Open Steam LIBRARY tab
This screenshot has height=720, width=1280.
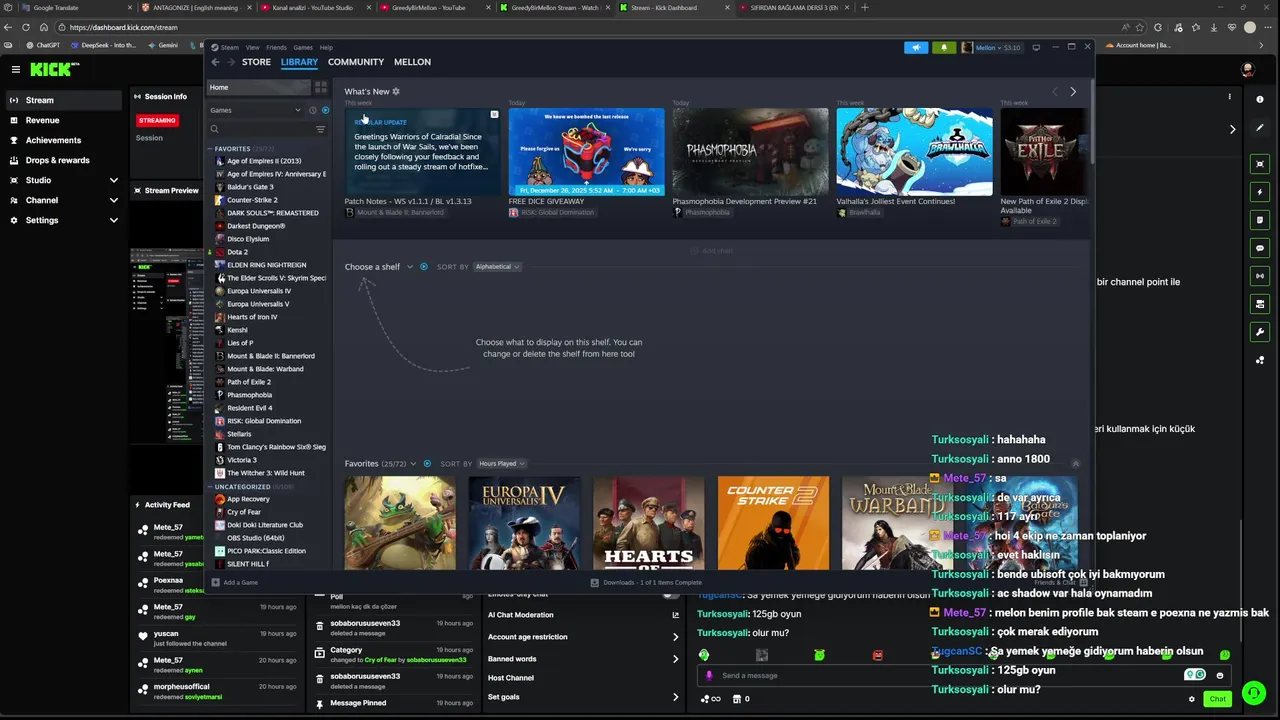click(x=299, y=62)
